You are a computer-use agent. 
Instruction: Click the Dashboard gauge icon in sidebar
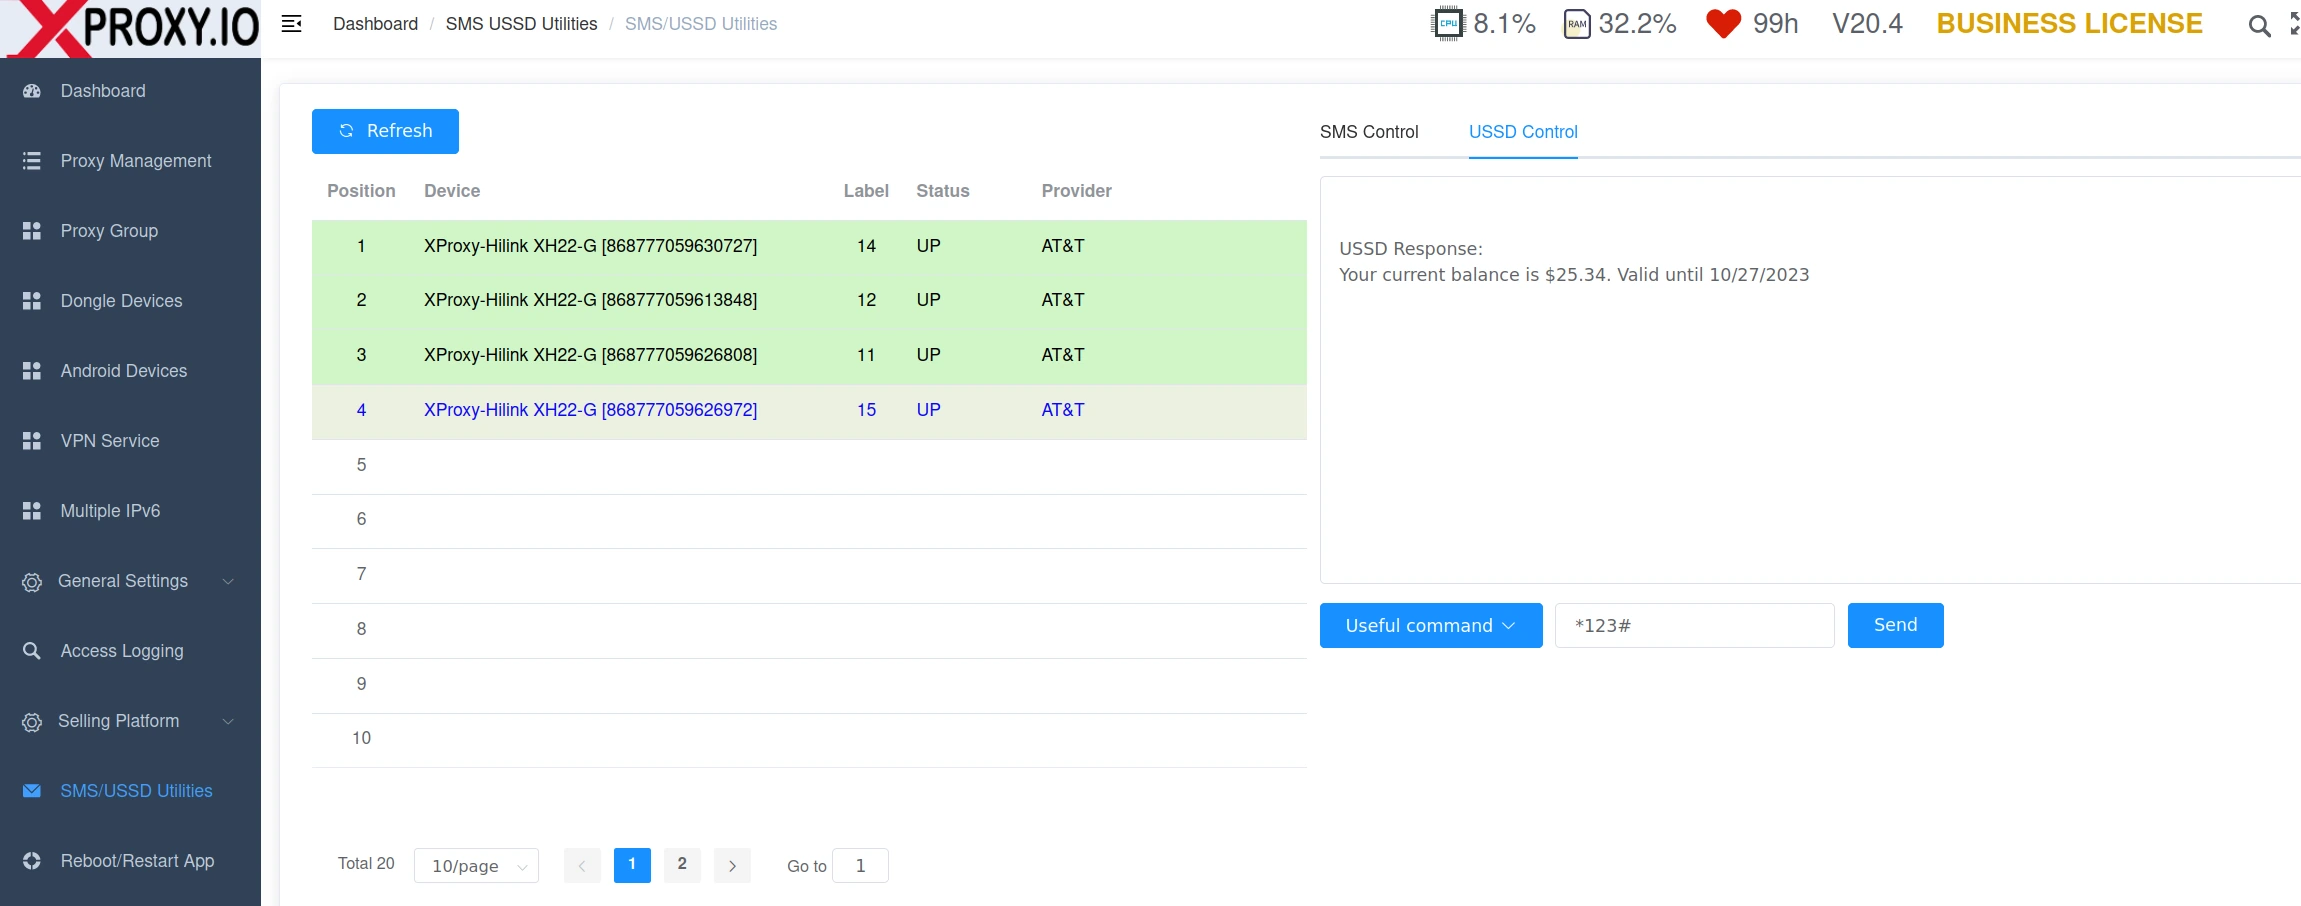point(32,91)
